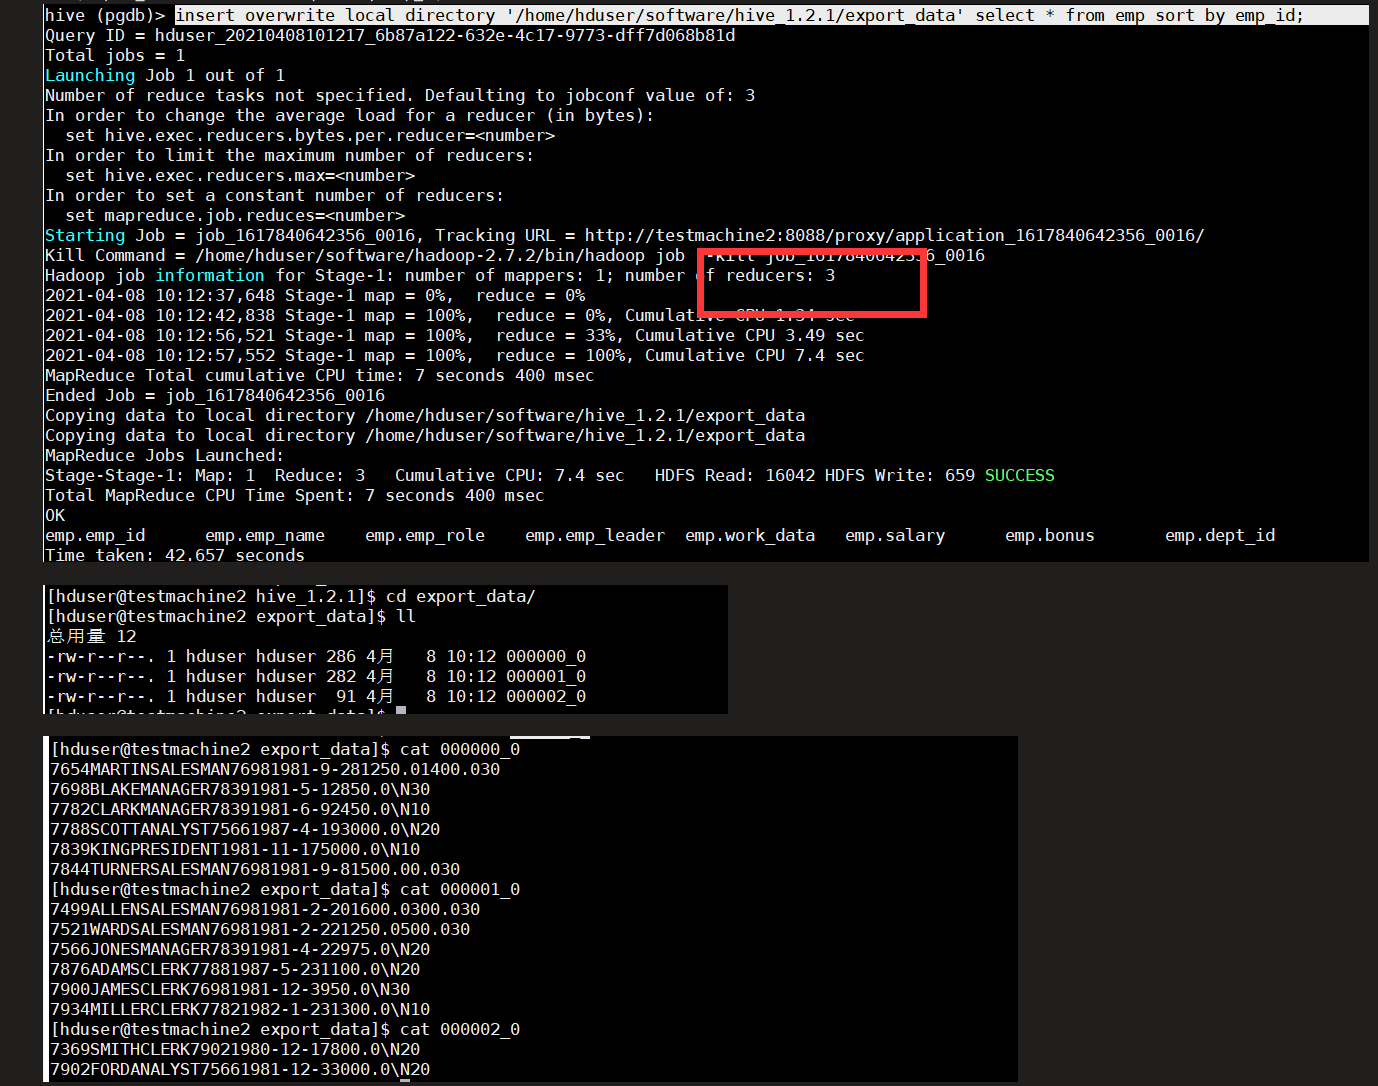The height and width of the screenshot is (1086, 1378).
Task: Click file name 000002_0 in listing
Action: 546,696
